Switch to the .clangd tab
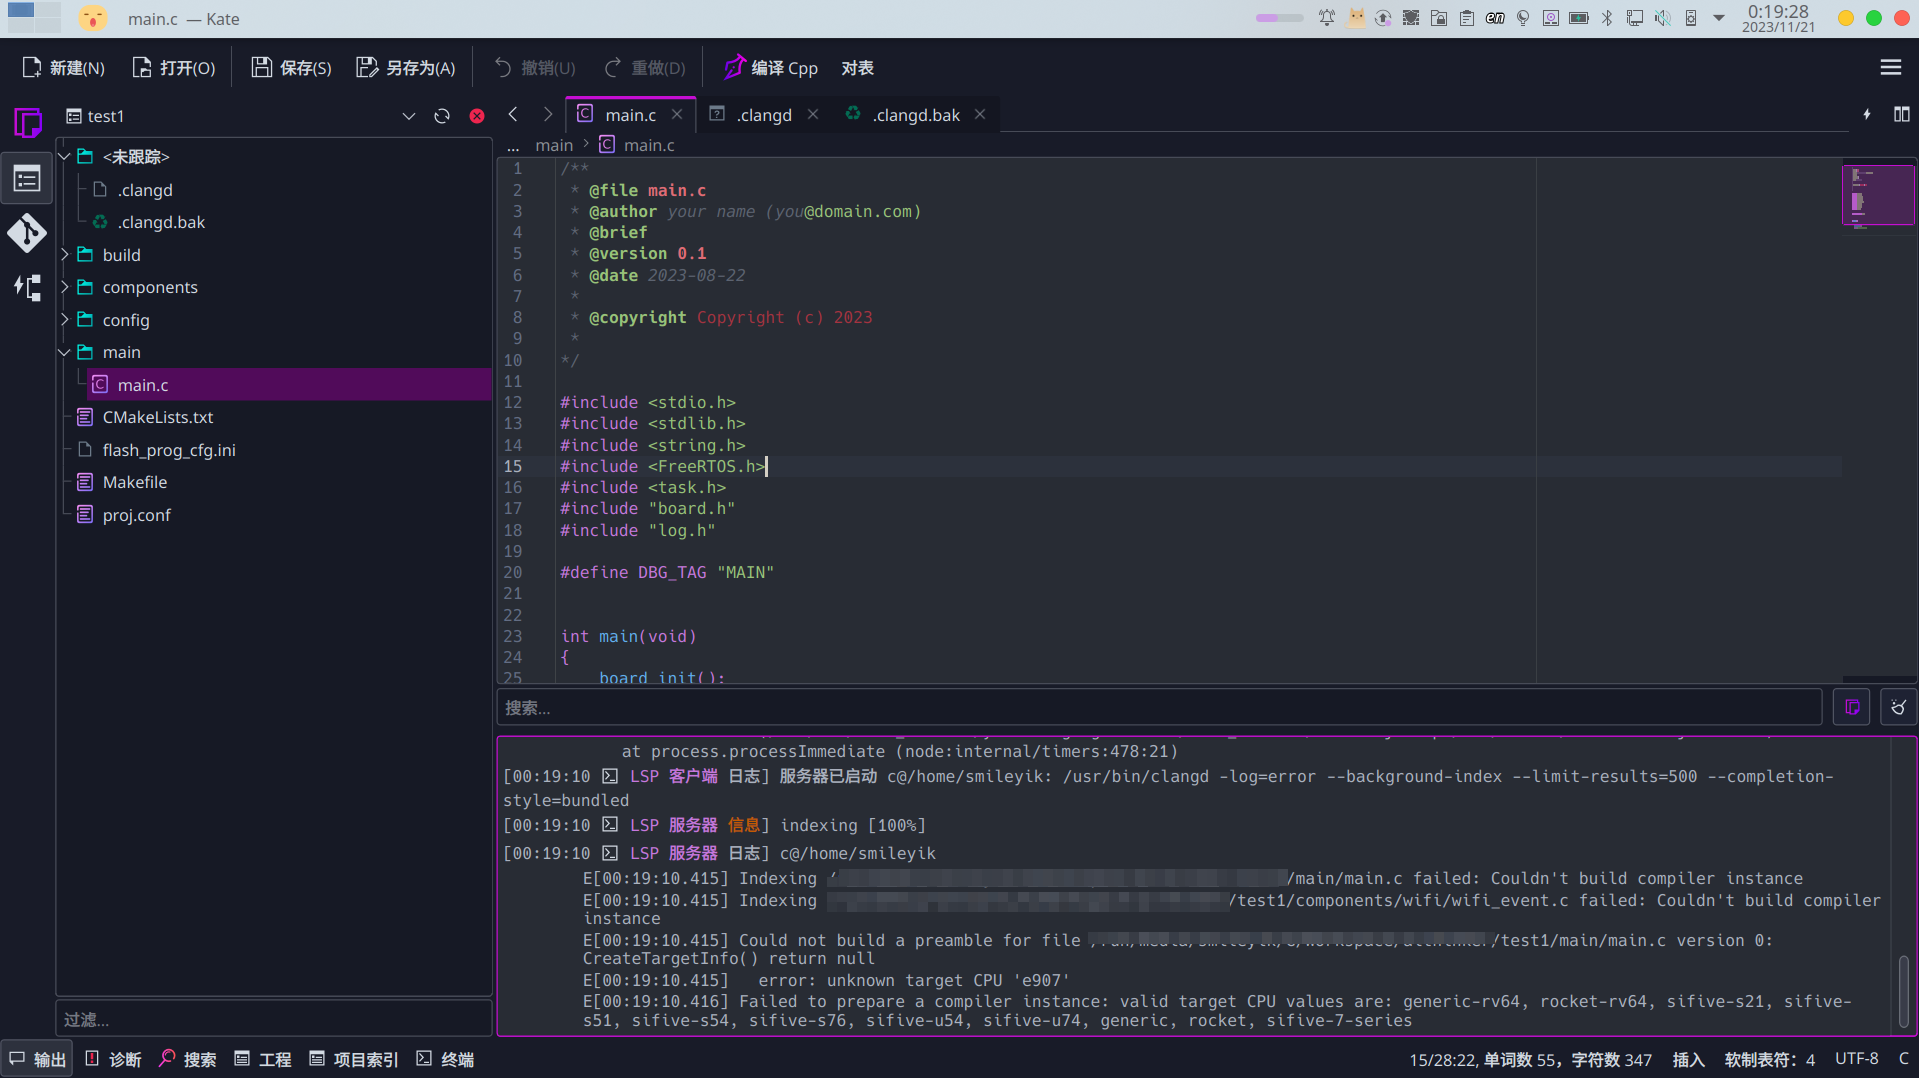This screenshot has height=1078, width=1919. click(x=764, y=115)
